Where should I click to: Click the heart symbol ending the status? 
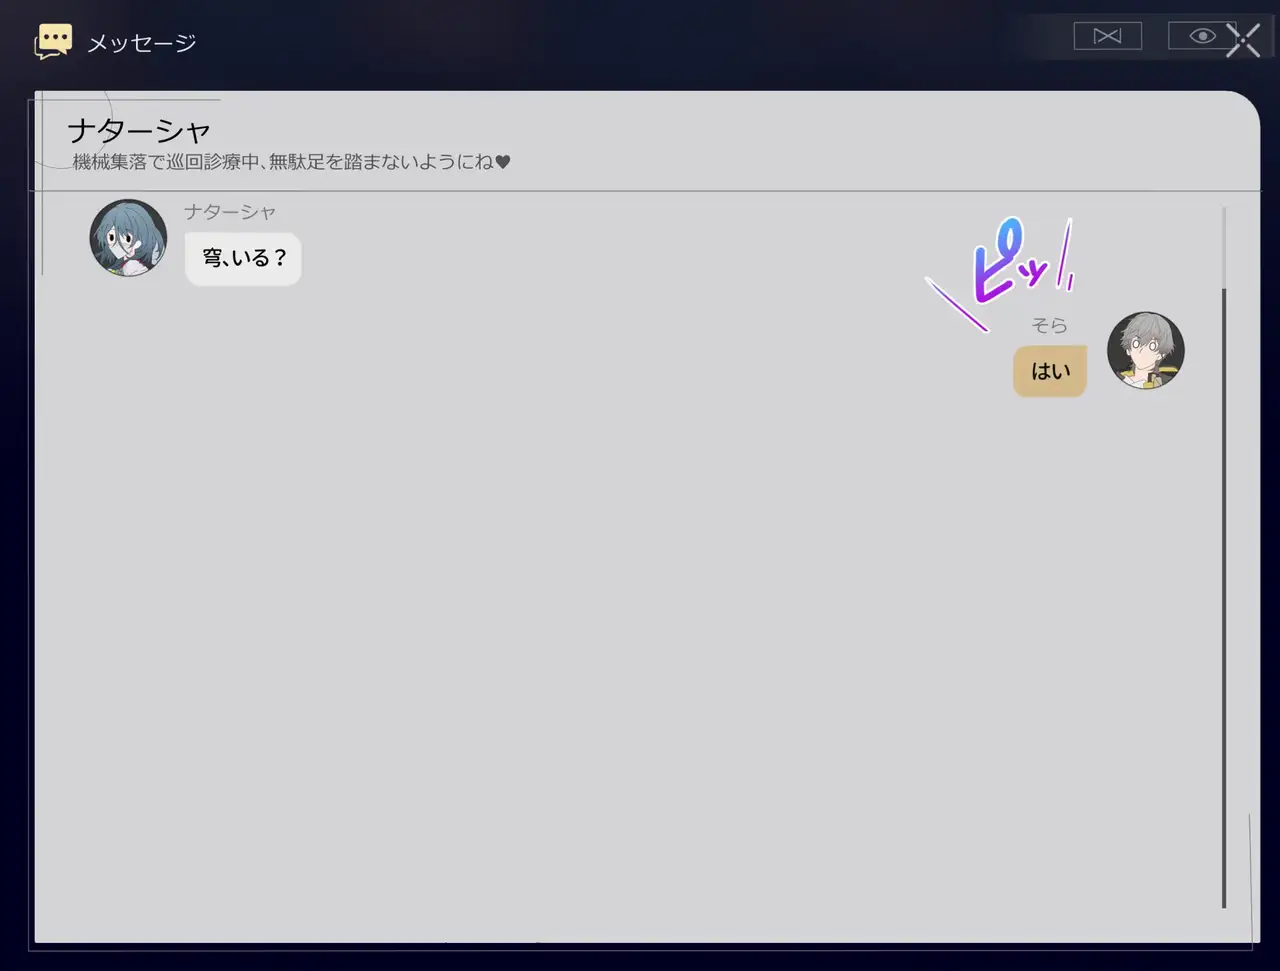[503, 162]
